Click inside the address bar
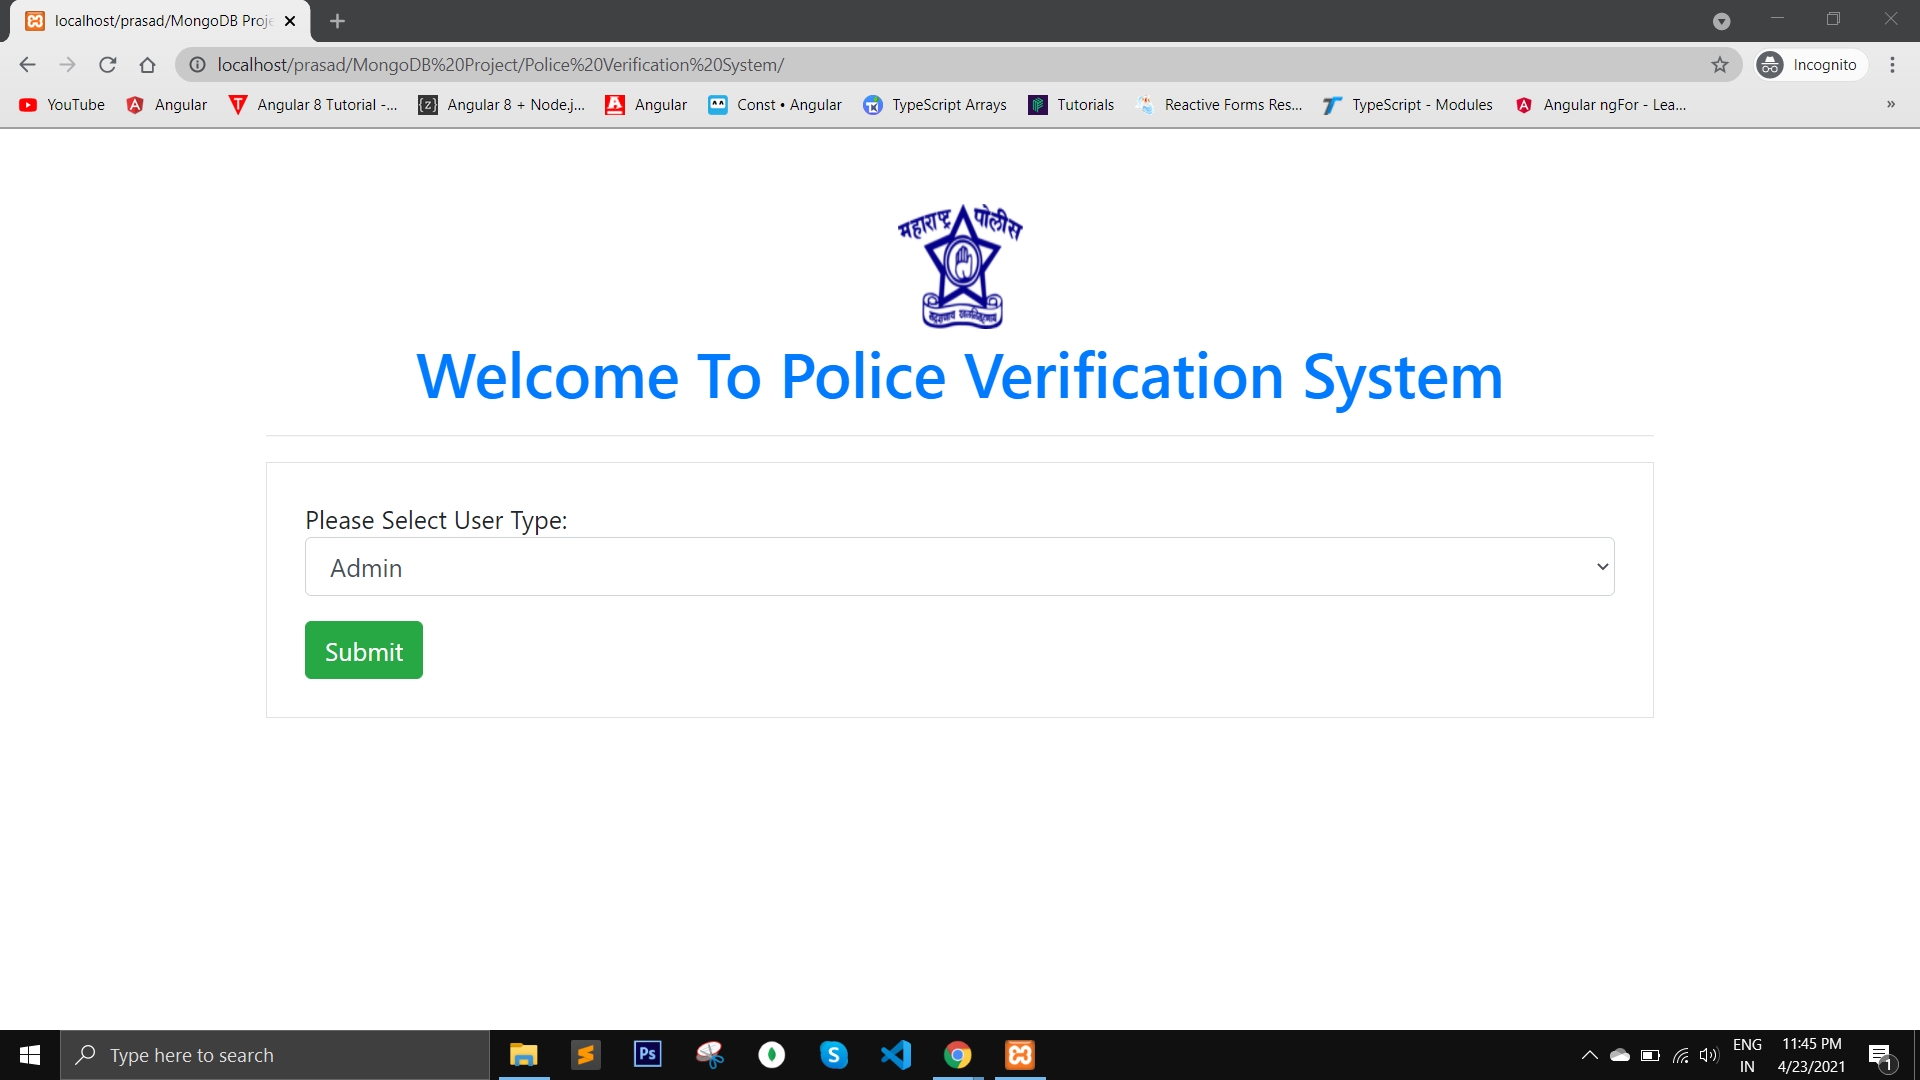Viewport: 1920px width, 1080px height. pyautogui.click(x=700, y=64)
